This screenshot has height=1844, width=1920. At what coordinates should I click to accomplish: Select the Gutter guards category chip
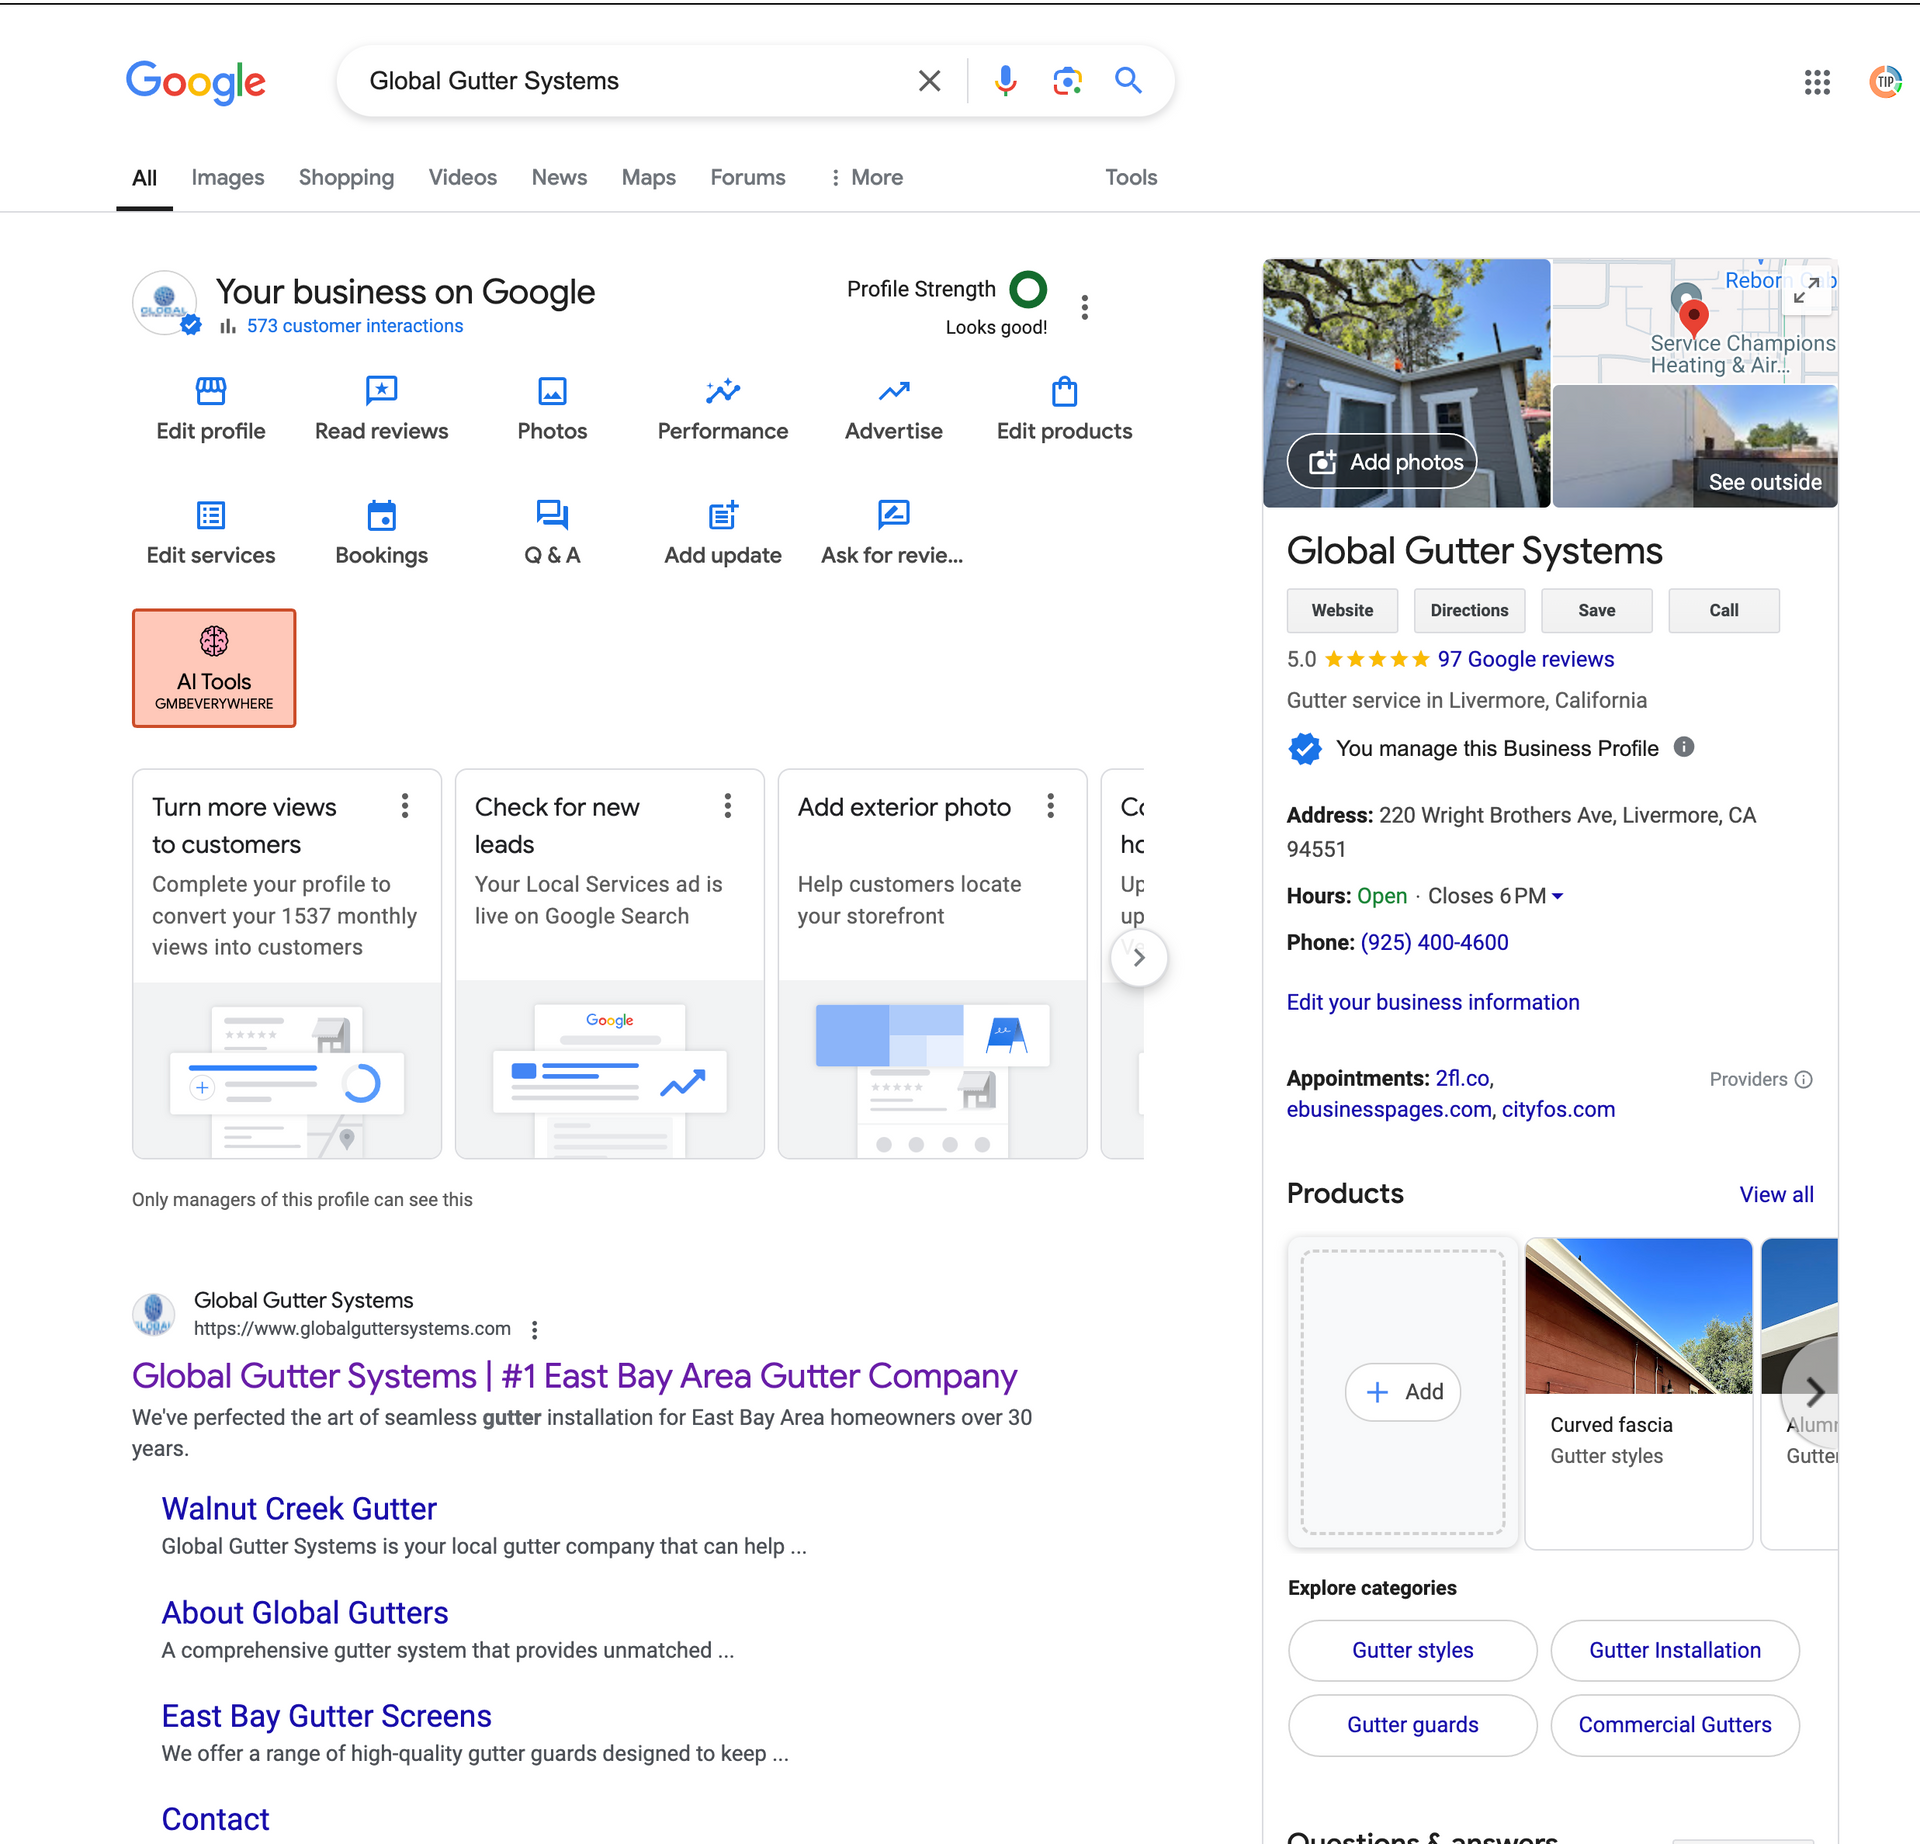click(1412, 1724)
